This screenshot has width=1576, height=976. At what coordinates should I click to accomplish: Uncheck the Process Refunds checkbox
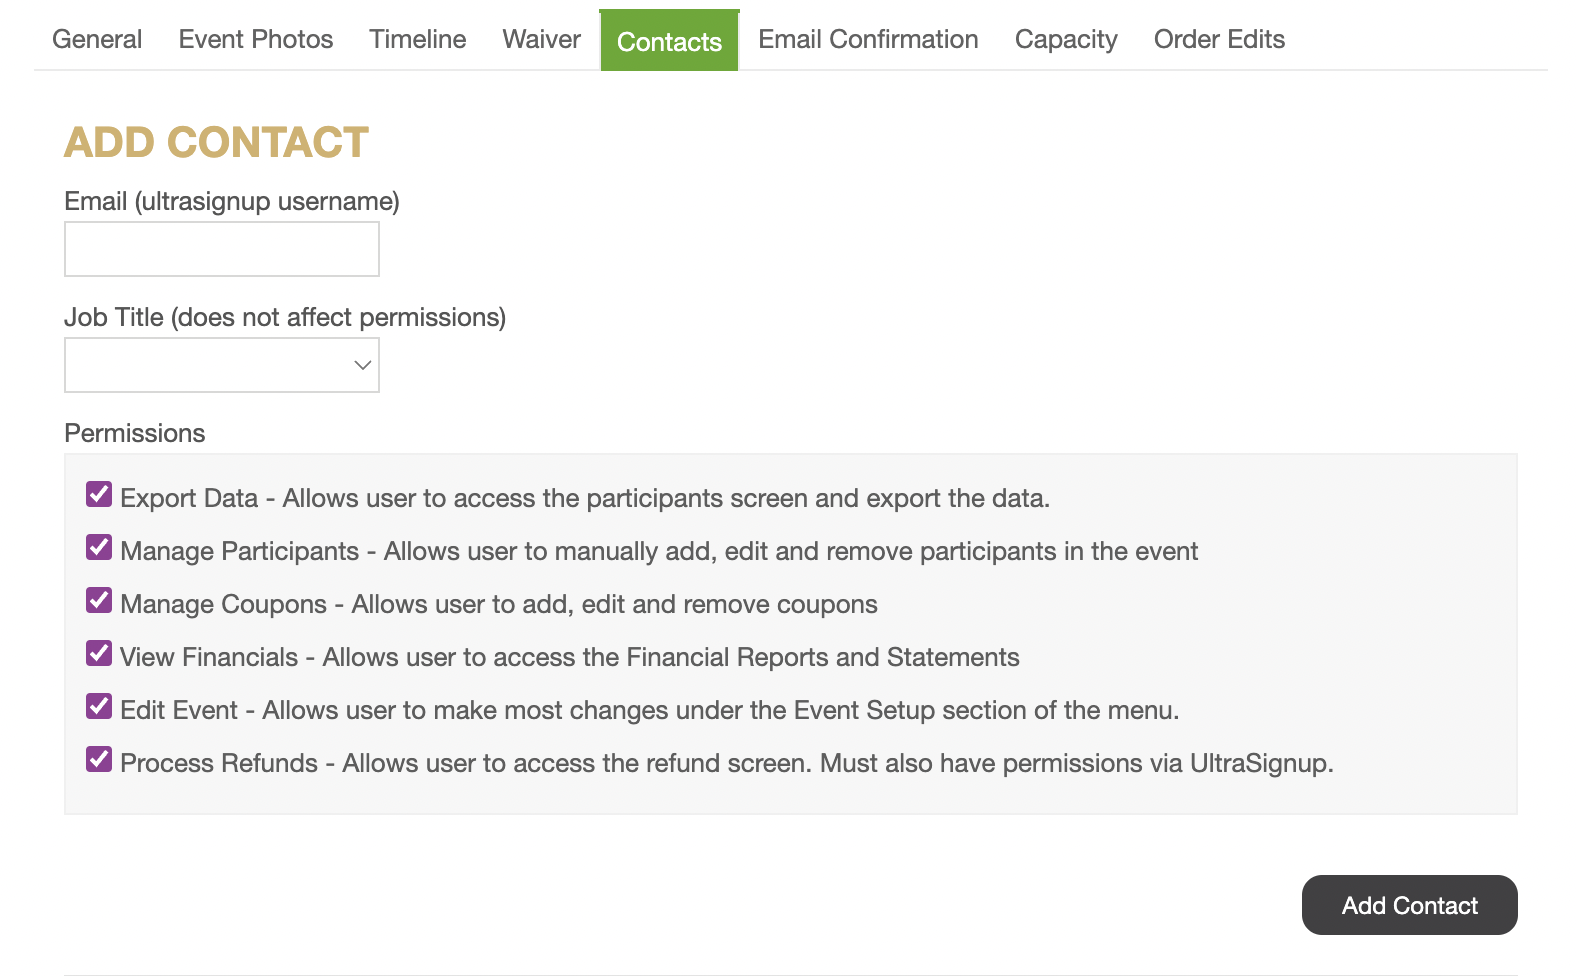(99, 759)
